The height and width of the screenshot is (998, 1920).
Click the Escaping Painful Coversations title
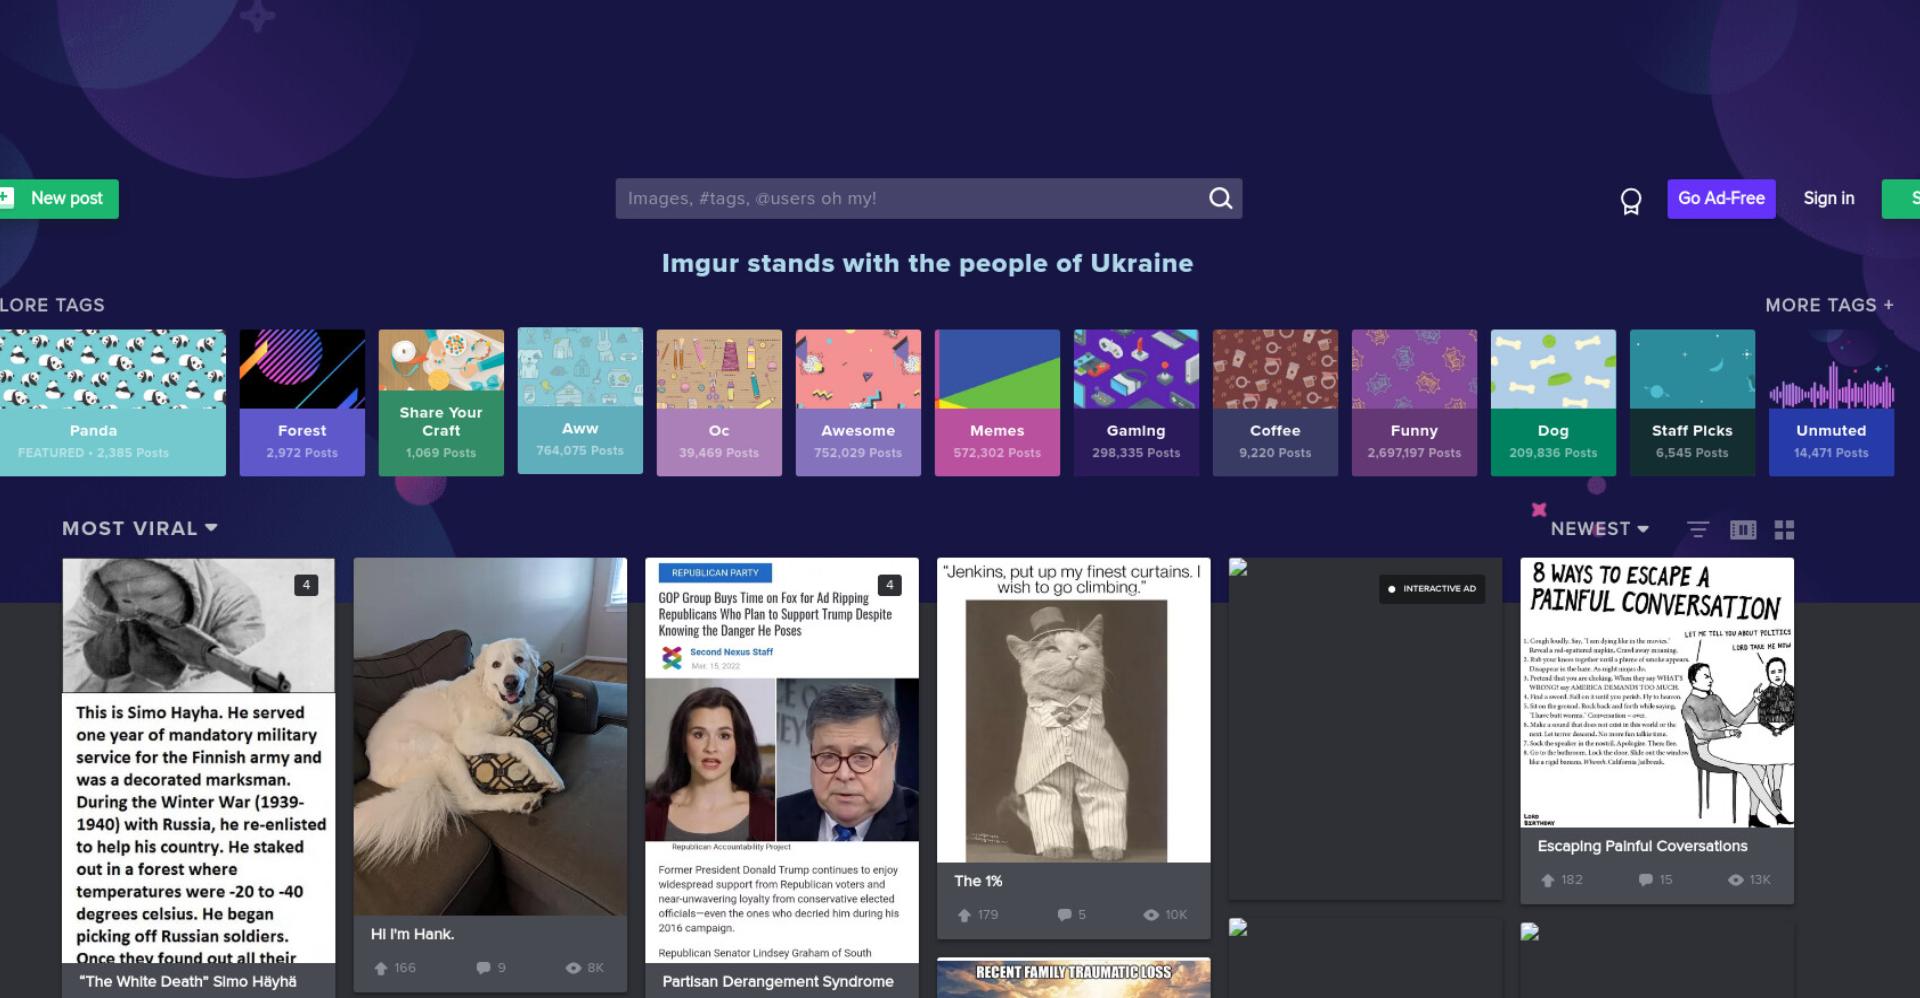1642,846
